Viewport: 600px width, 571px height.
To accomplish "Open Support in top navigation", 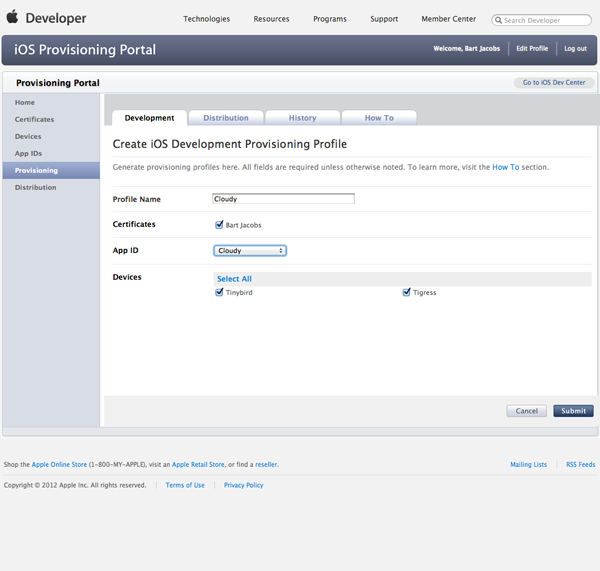I will pos(384,19).
